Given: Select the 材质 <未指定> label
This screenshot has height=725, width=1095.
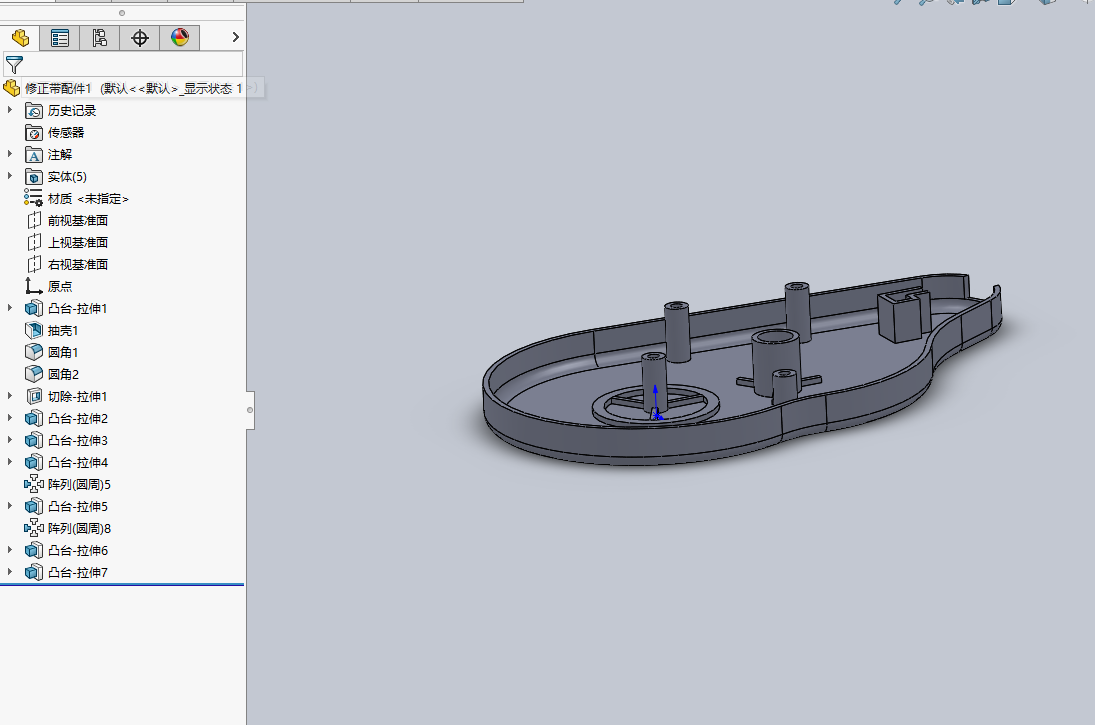Looking at the screenshot, I should click(x=88, y=199).
